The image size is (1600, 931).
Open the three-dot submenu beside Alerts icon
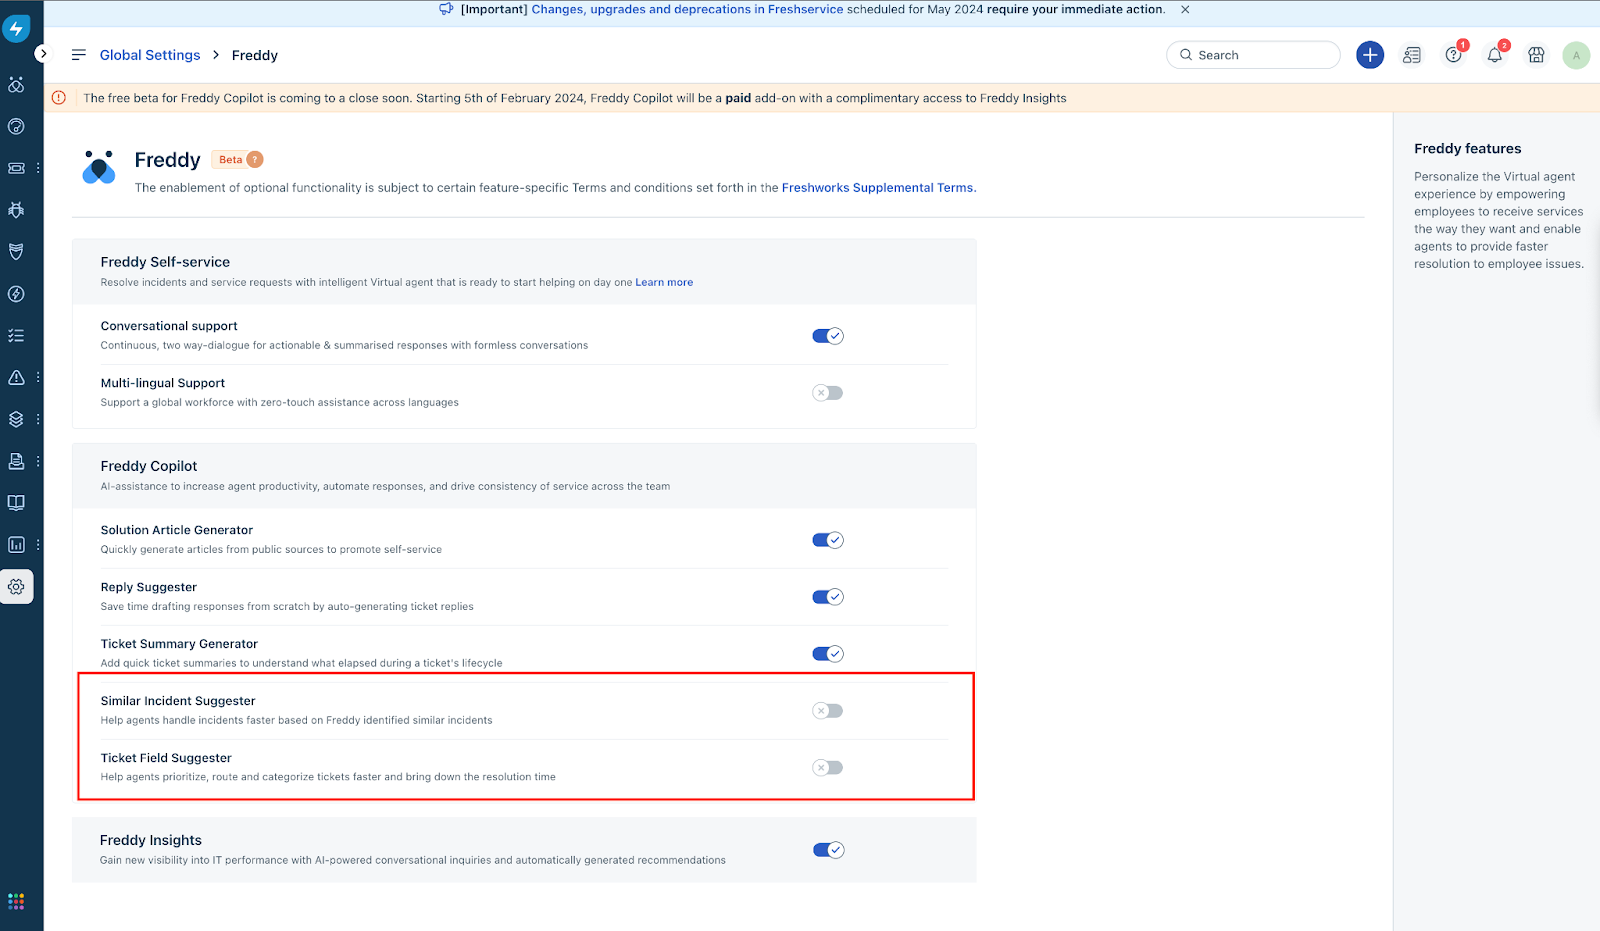click(x=38, y=377)
